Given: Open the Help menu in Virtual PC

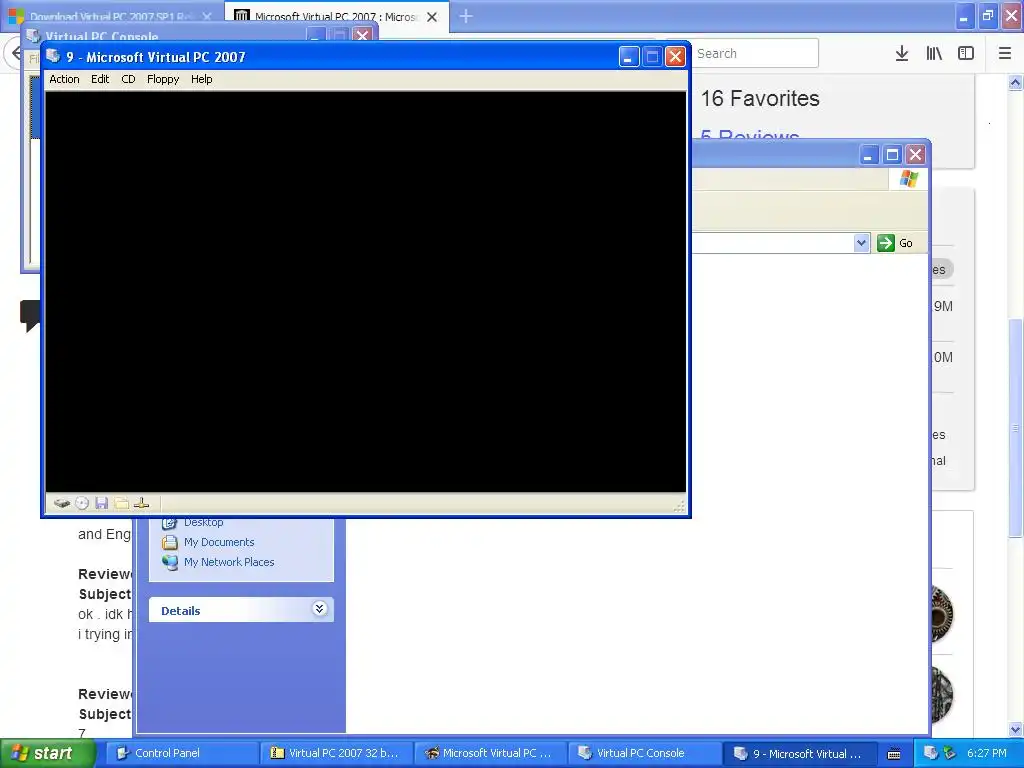Looking at the screenshot, I should [x=201, y=79].
